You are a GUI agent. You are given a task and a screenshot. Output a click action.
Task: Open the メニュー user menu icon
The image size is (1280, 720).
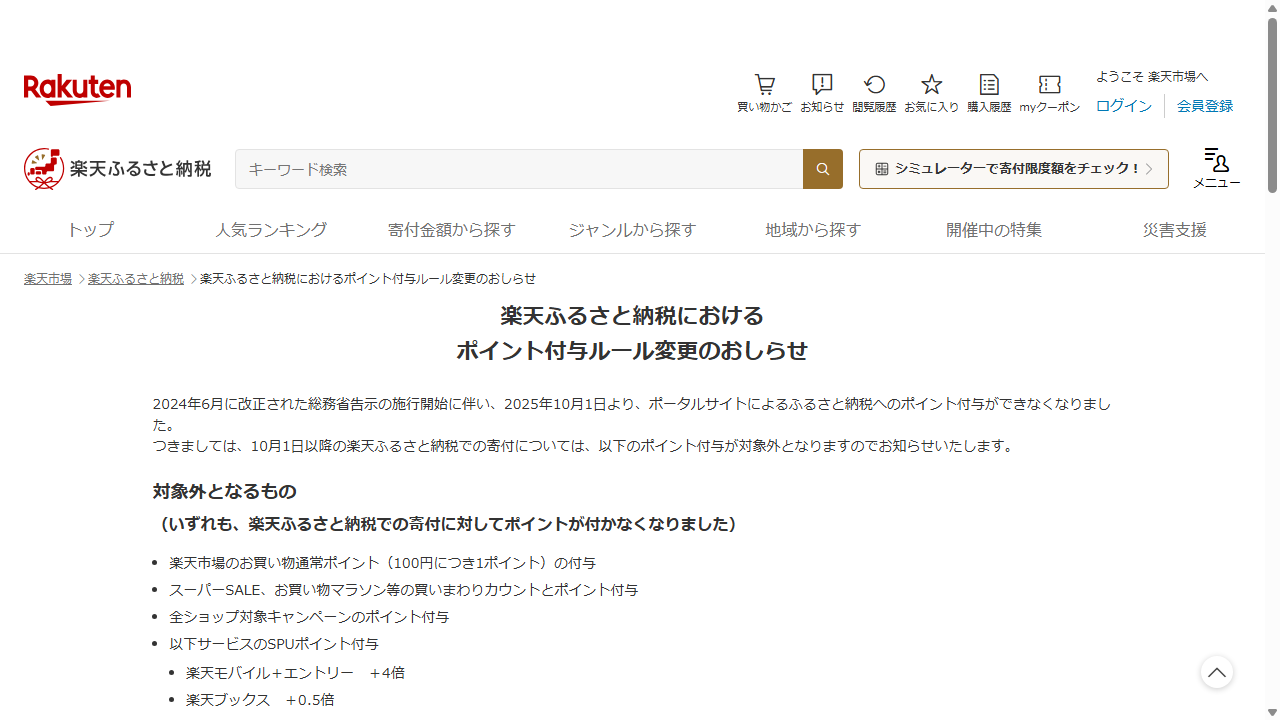1216,168
